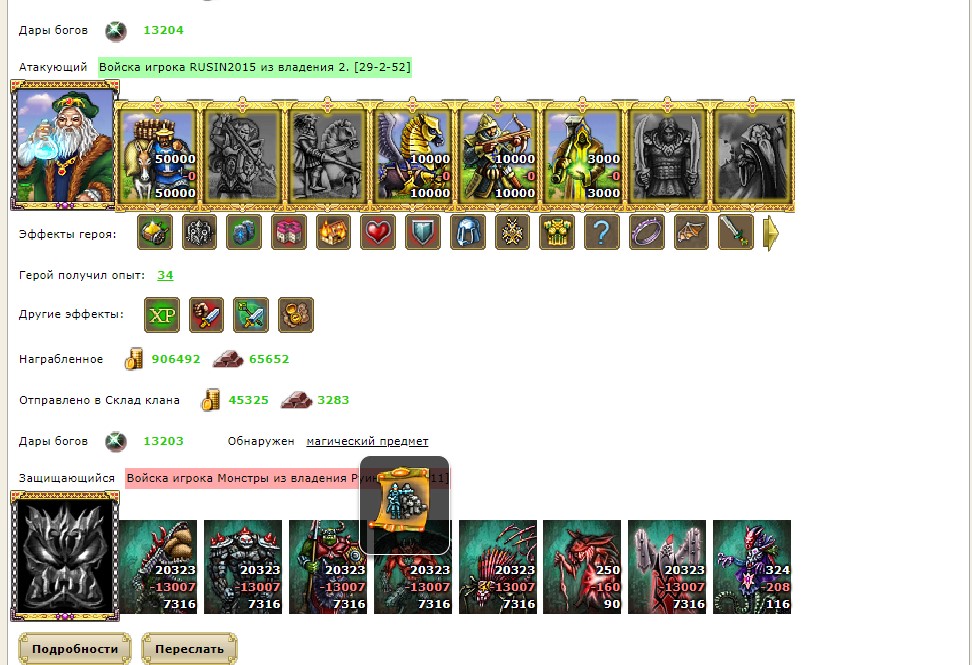Click the teal shield hero effect icon
The image size is (972, 665).
423,232
